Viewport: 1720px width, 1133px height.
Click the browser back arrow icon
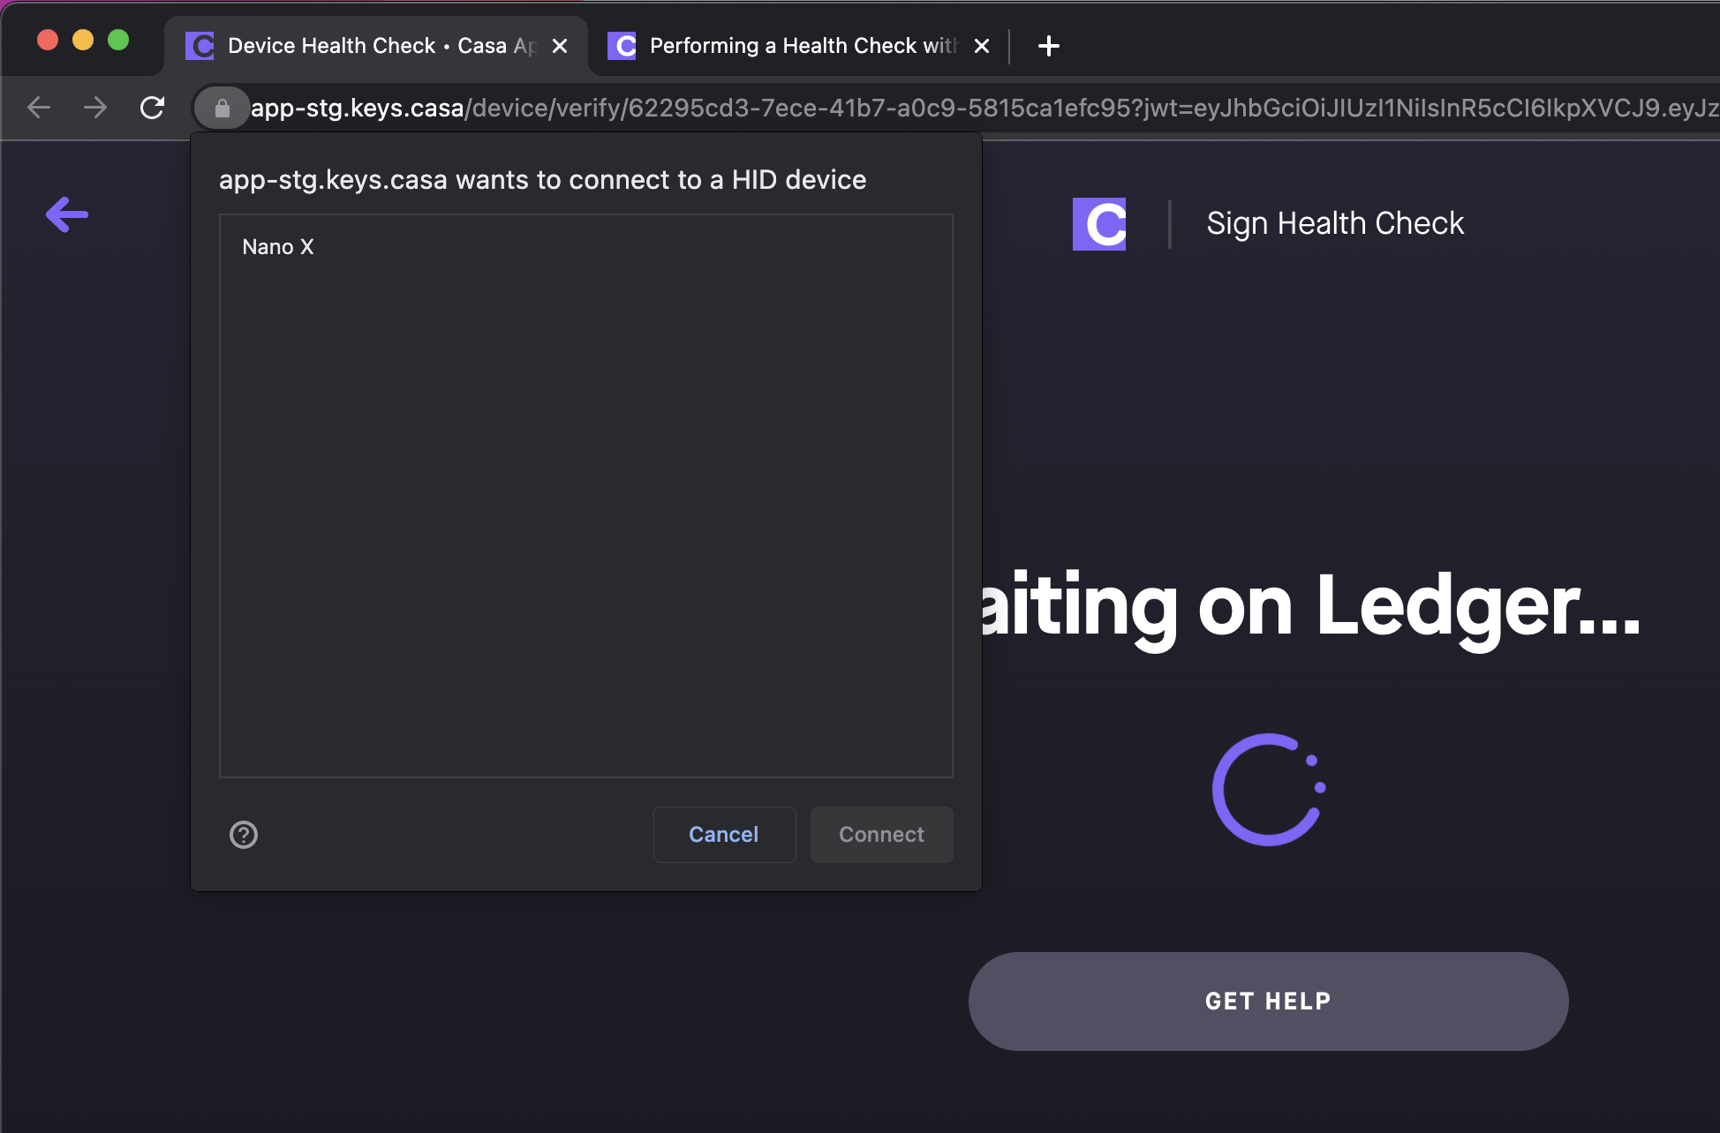coord(38,107)
